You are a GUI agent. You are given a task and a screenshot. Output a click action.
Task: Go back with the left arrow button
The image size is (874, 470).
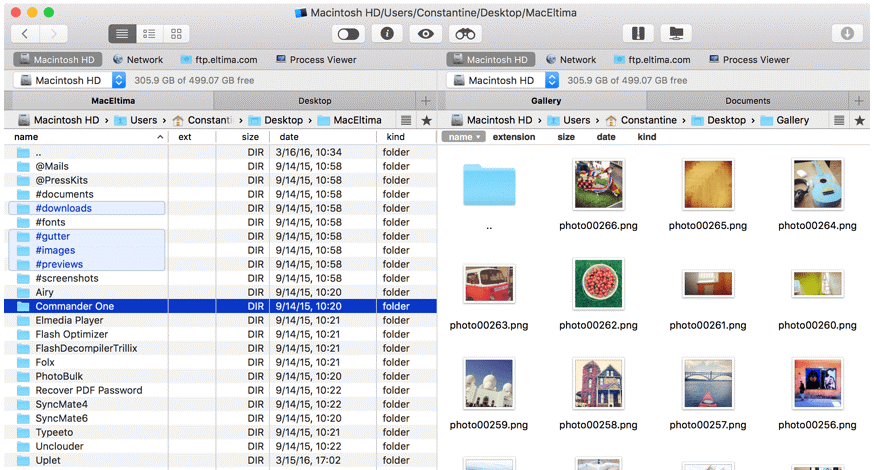click(27, 34)
